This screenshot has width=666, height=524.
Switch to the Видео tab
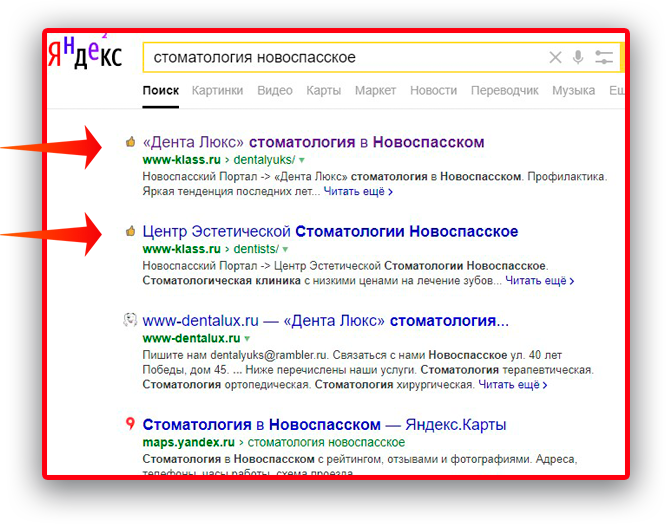click(275, 90)
